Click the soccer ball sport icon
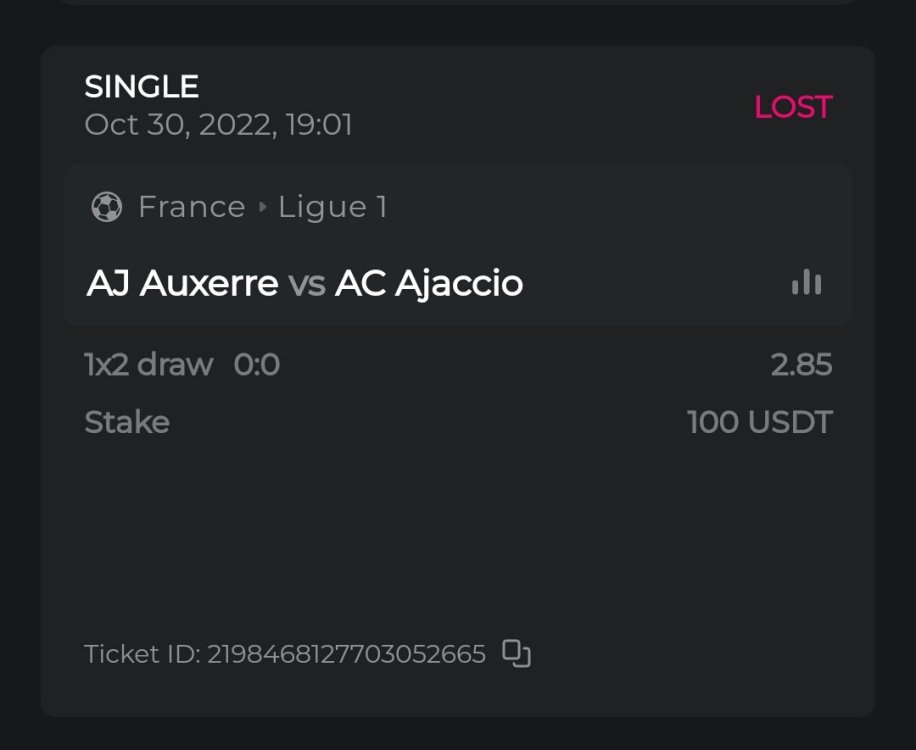Screen dimensions: 916x750 pyautogui.click(x=106, y=207)
